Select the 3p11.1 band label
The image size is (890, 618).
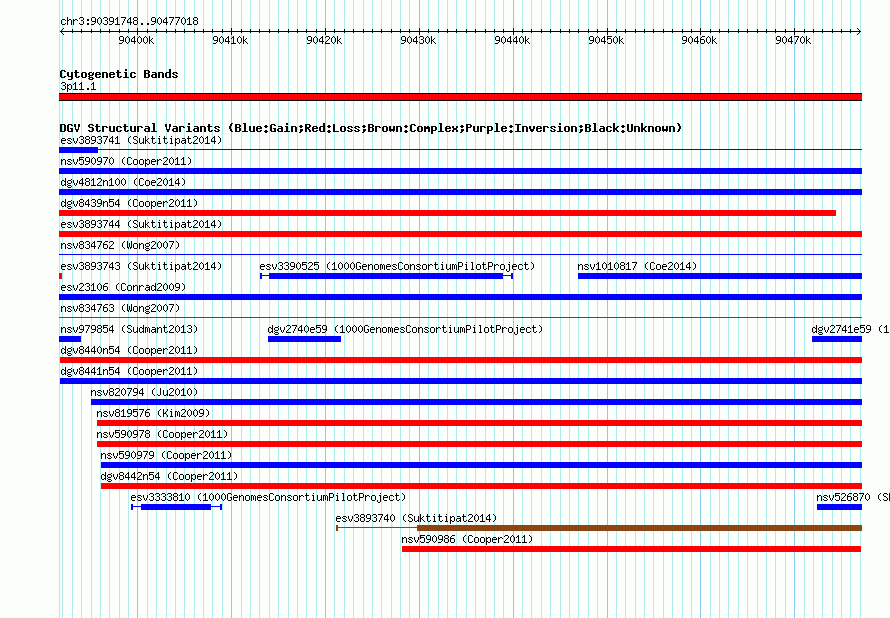pos(78,86)
